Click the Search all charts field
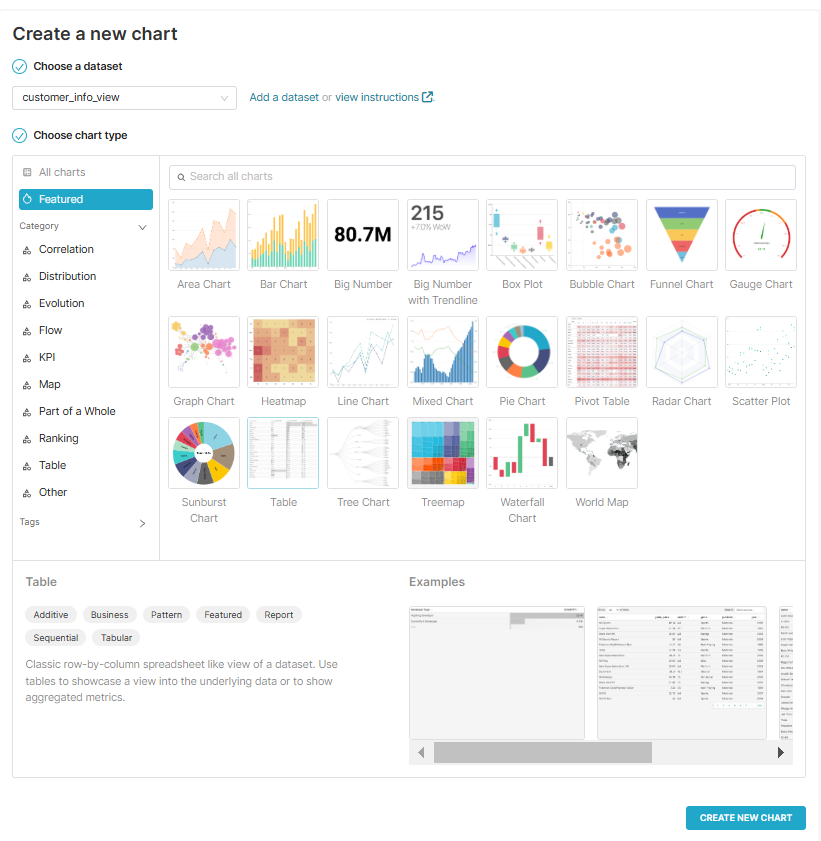821x841 pixels. point(482,176)
